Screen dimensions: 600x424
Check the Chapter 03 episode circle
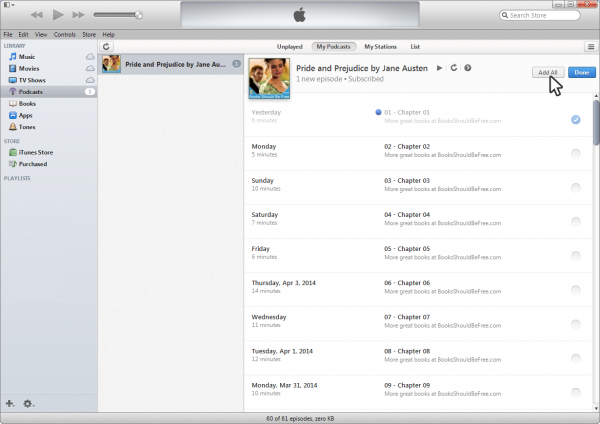[576, 188]
